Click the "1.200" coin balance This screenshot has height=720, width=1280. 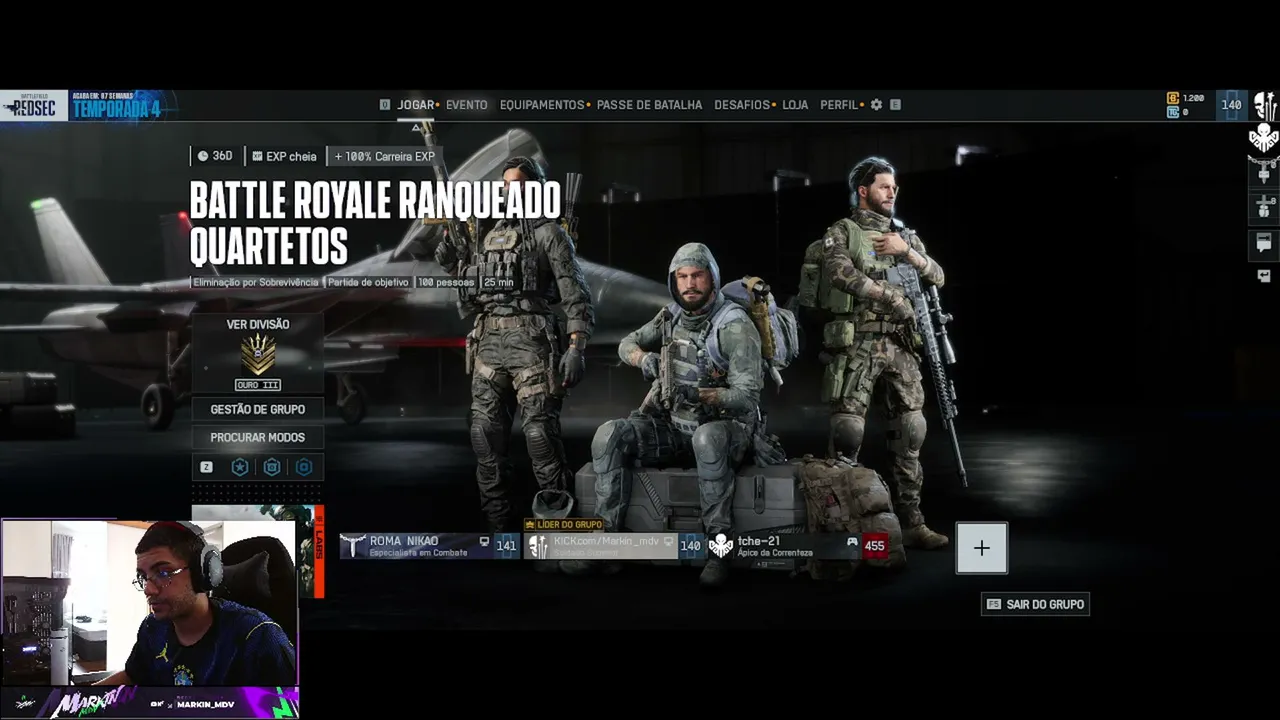tap(1193, 98)
